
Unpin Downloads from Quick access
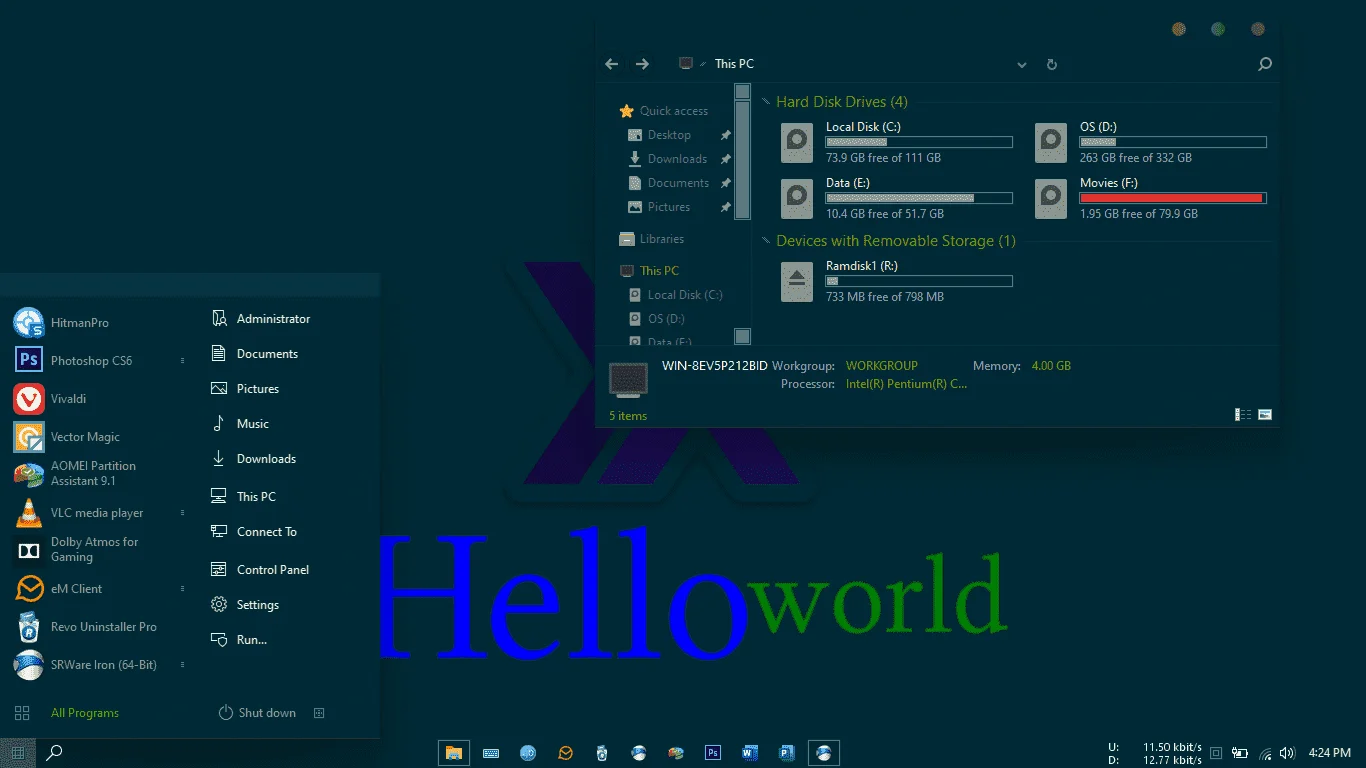click(726, 159)
